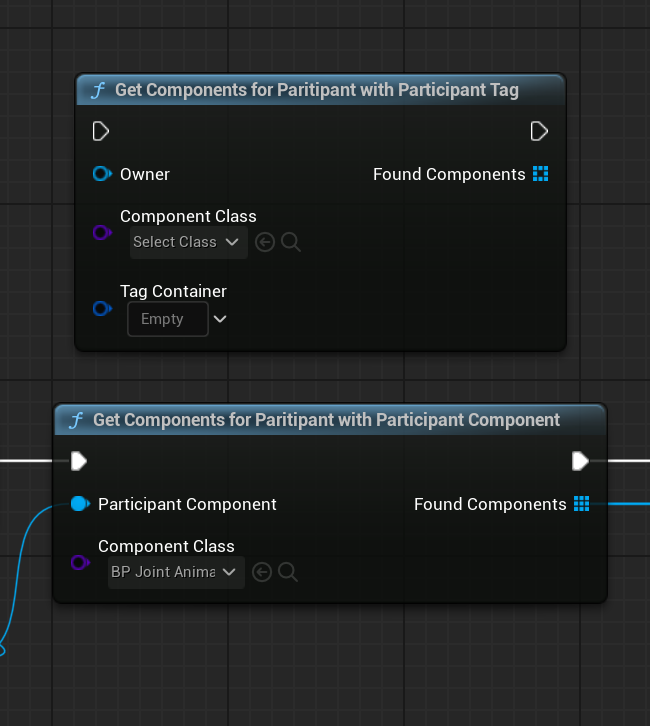The height and width of the screenshot is (726, 650).
Task: Expand the Tag Container chevron dropdown
Action: point(220,319)
